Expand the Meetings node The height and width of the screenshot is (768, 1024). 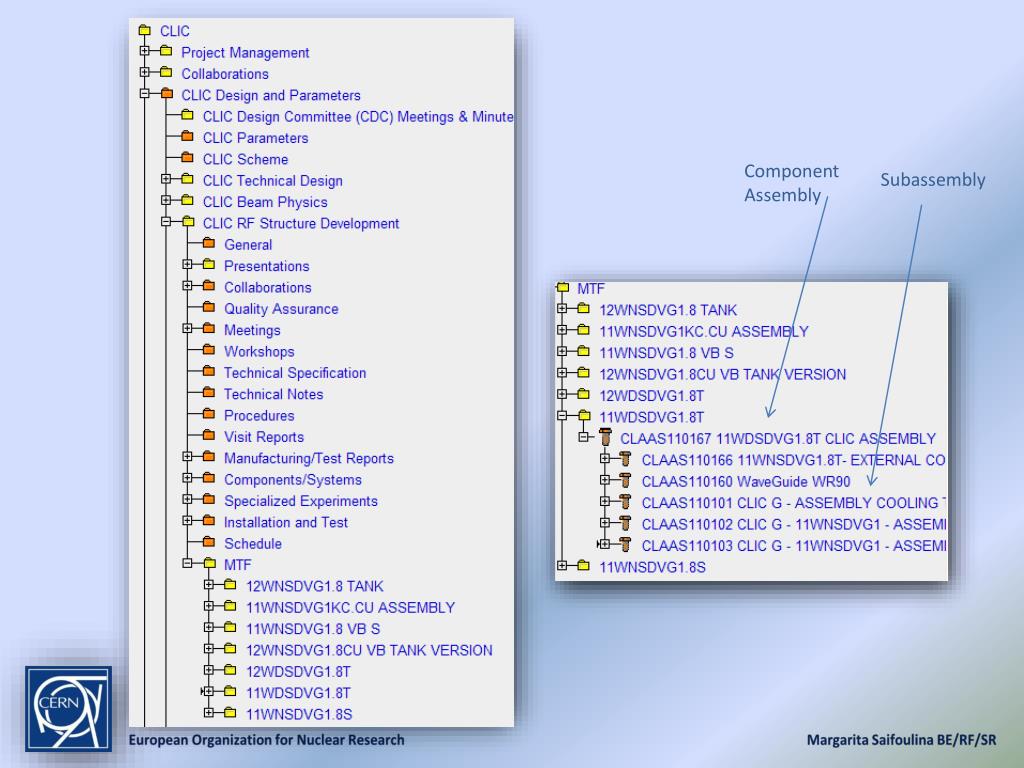pyautogui.click(x=187, y=328)
